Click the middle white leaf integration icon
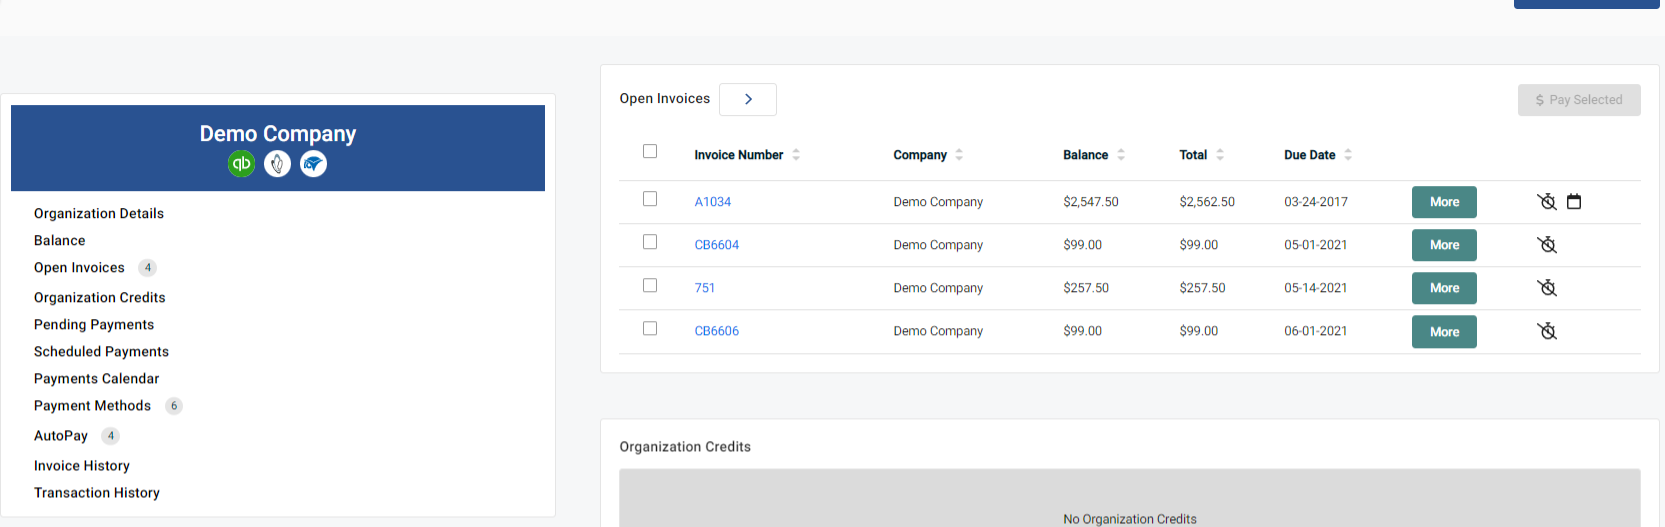The image size is (1665, 527). (277, 164)
